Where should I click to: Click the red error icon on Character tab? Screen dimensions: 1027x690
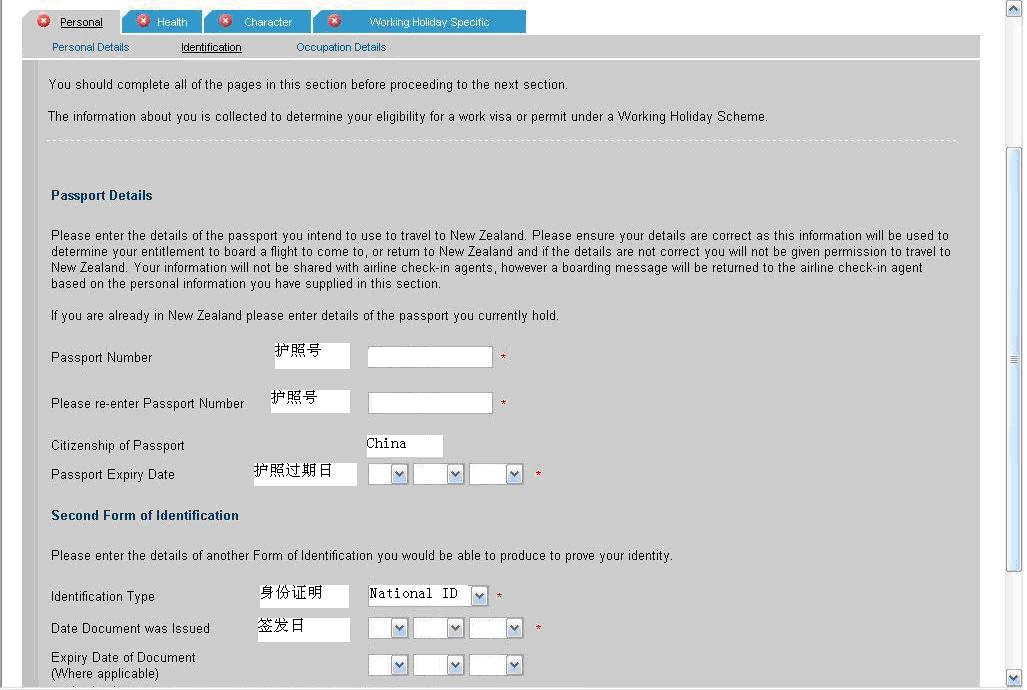(x=225, y=21)
